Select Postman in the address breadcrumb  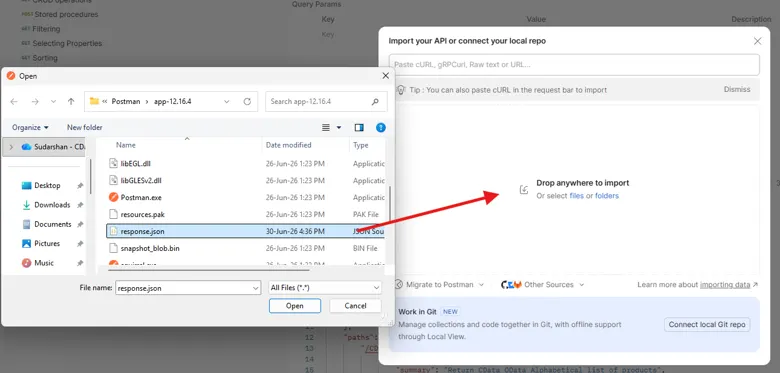point(125,101)
